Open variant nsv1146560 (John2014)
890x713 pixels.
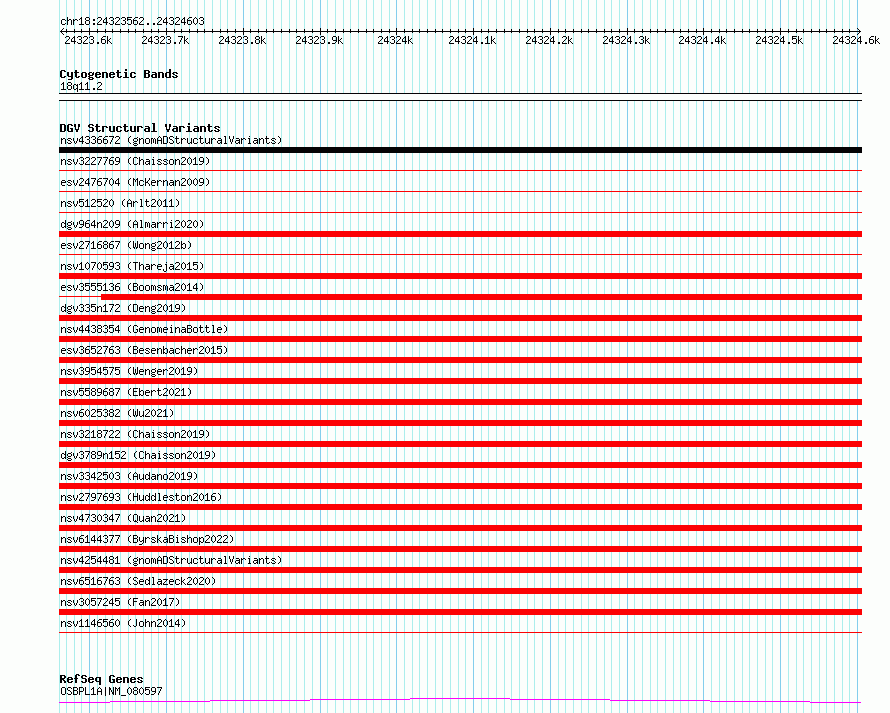tap(123, 623)
